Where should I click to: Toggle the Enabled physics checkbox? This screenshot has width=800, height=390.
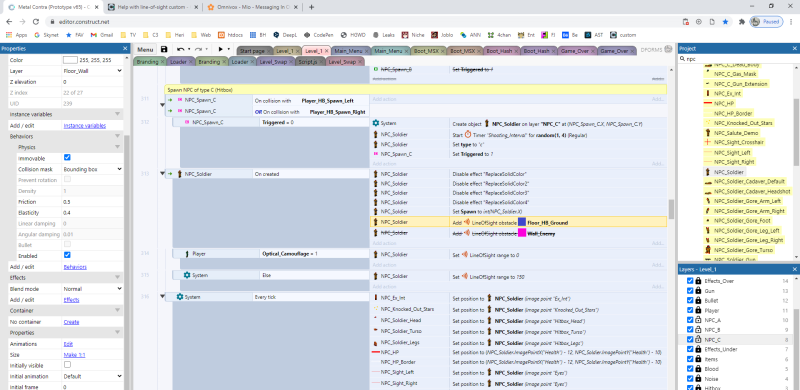click(67, 255)
